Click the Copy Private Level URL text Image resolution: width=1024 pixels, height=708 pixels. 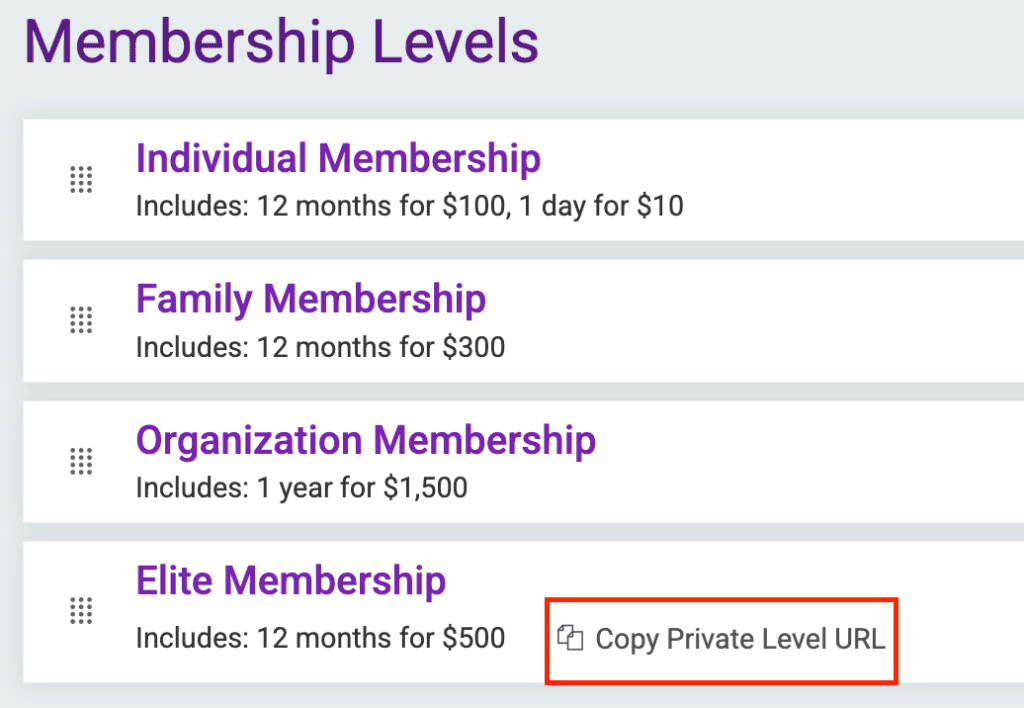click(740, 639)
